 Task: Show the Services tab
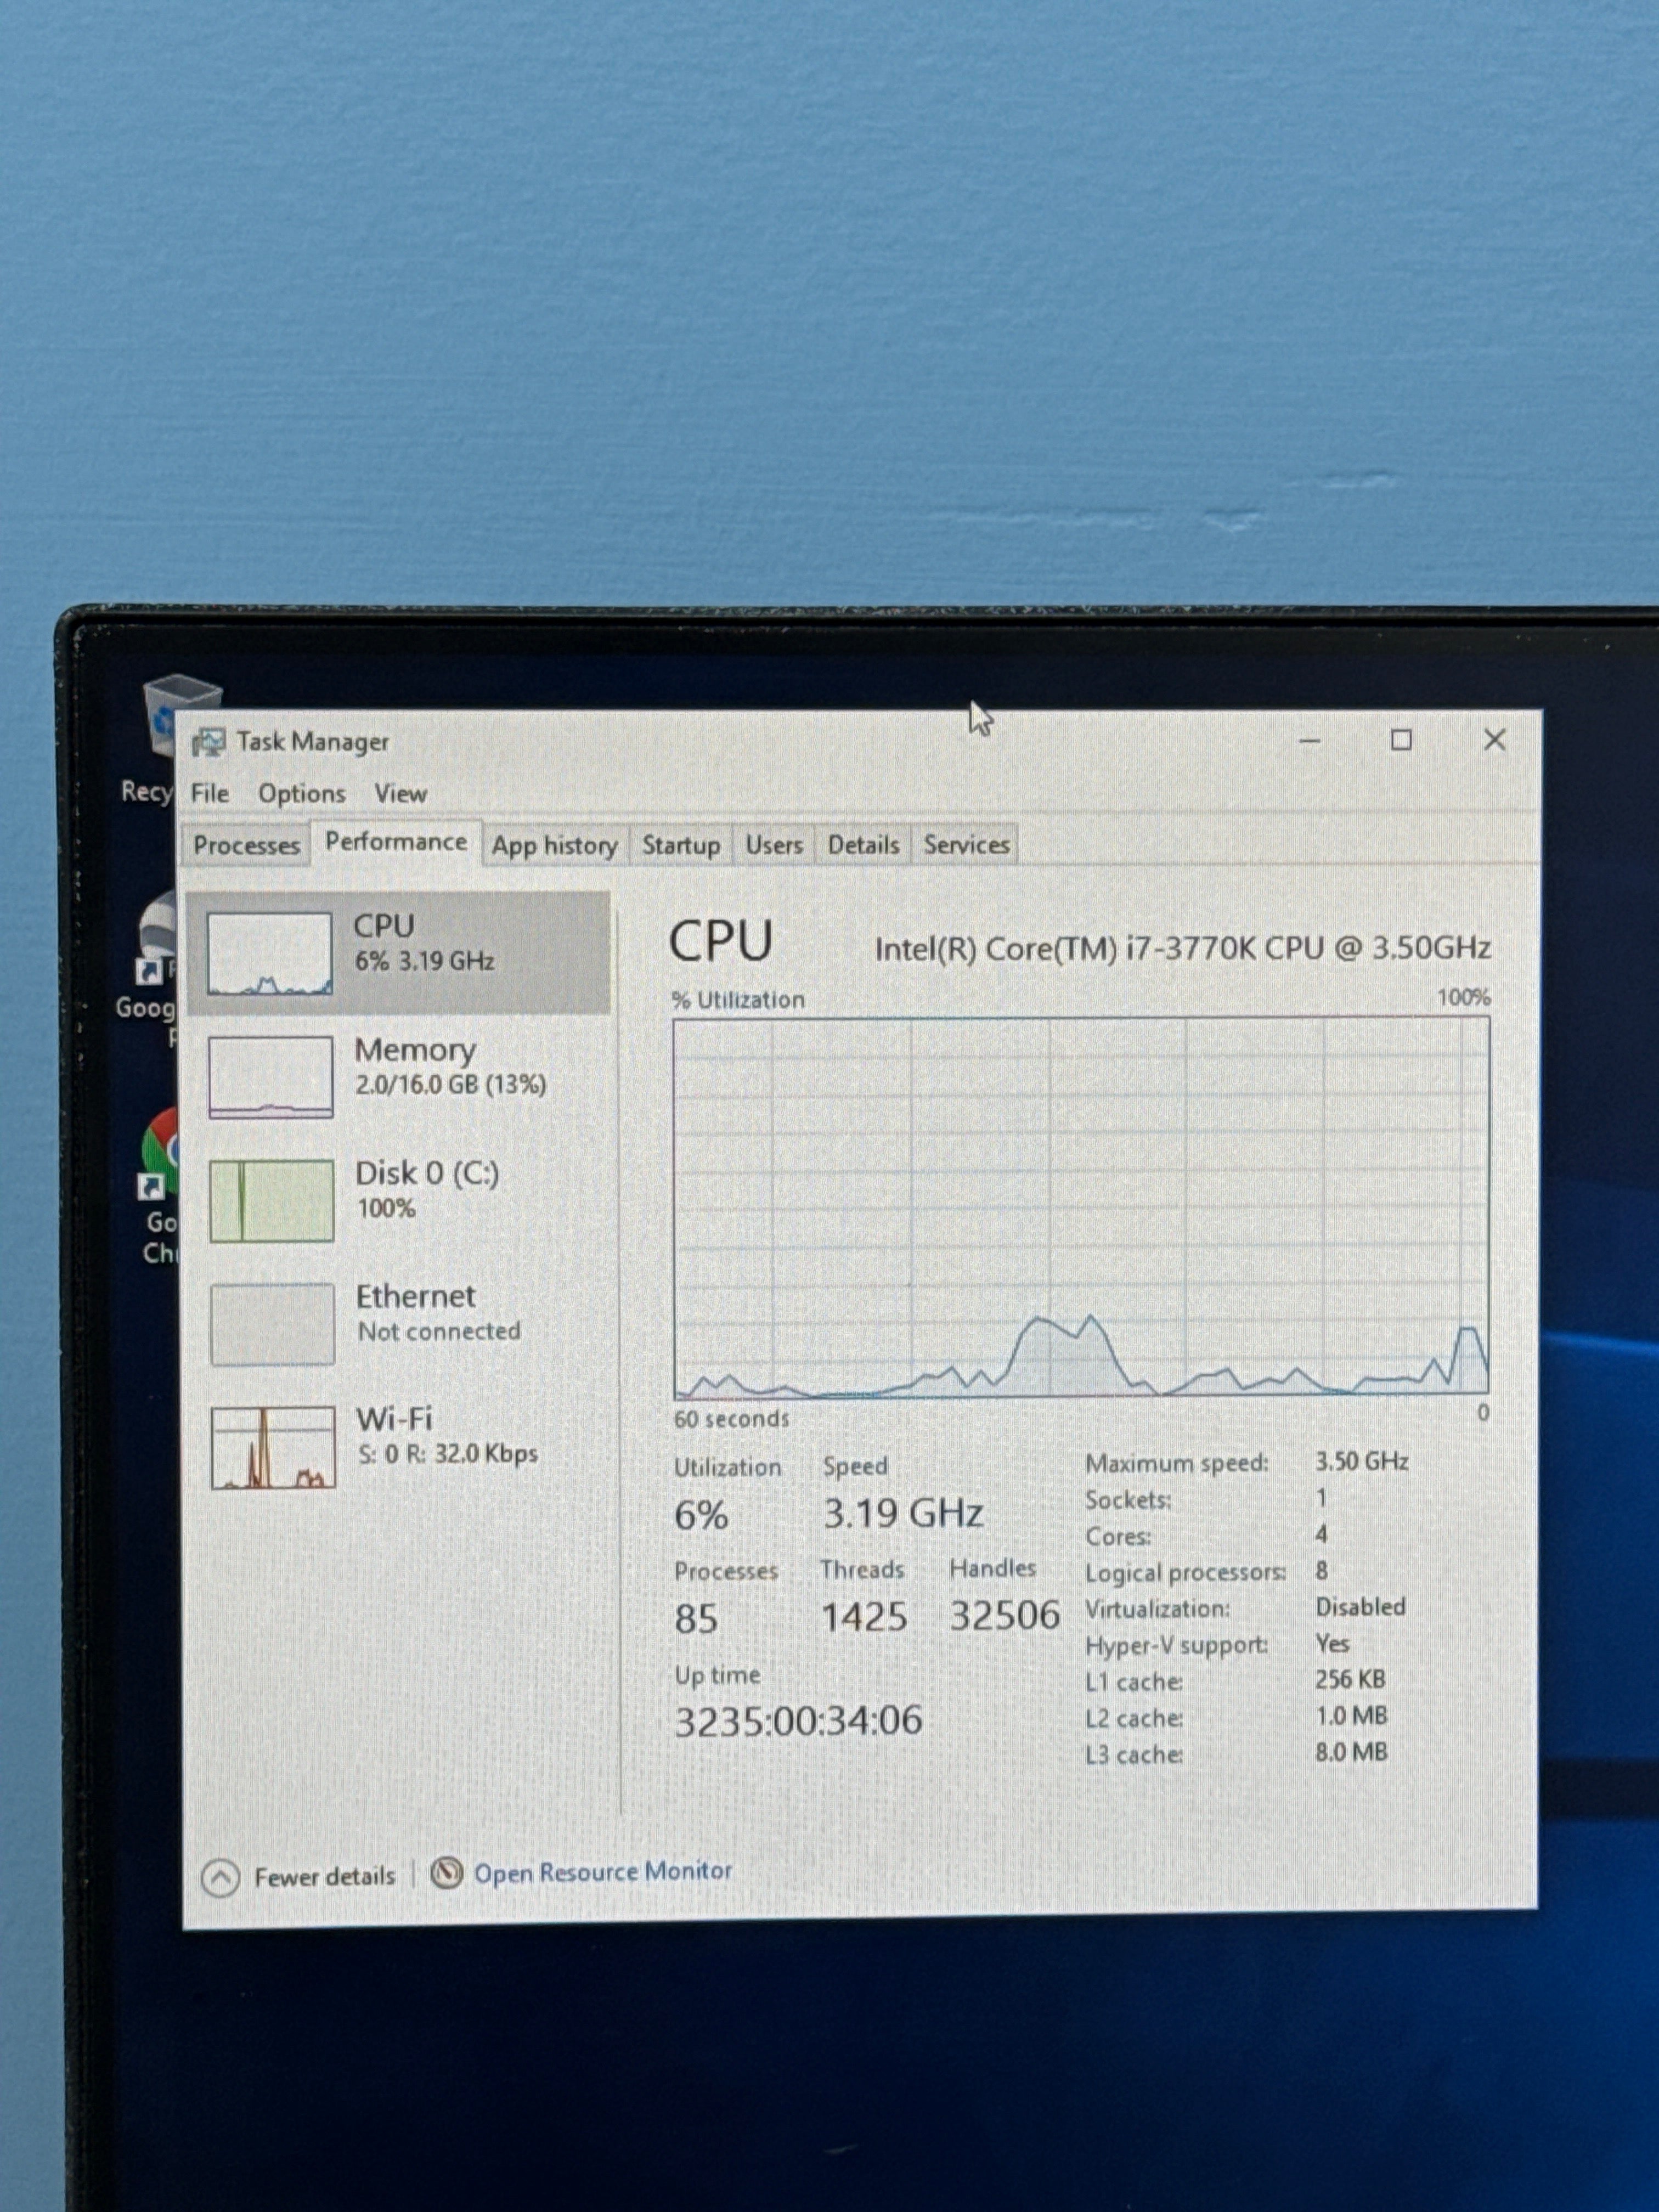966,845
